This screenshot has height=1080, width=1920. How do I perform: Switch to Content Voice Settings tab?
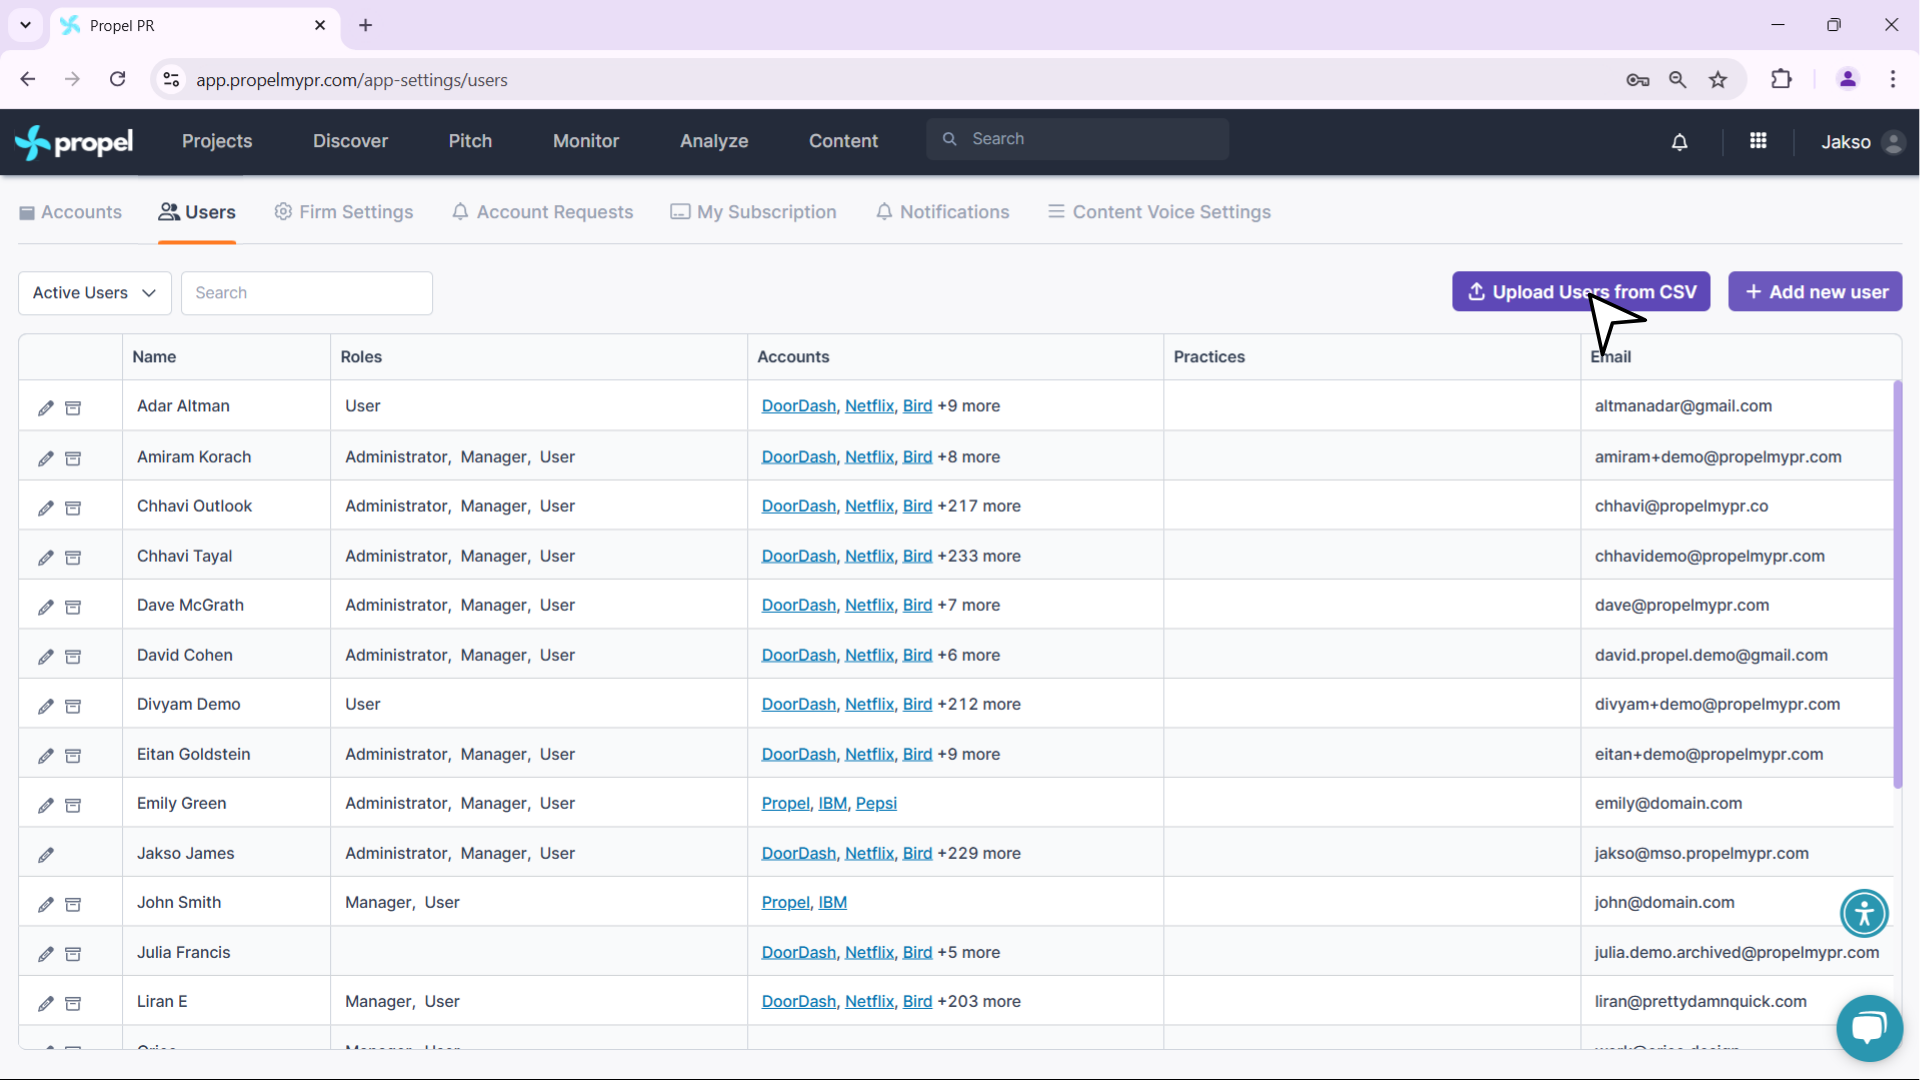pyautogui.click(x=1160, y=212)
